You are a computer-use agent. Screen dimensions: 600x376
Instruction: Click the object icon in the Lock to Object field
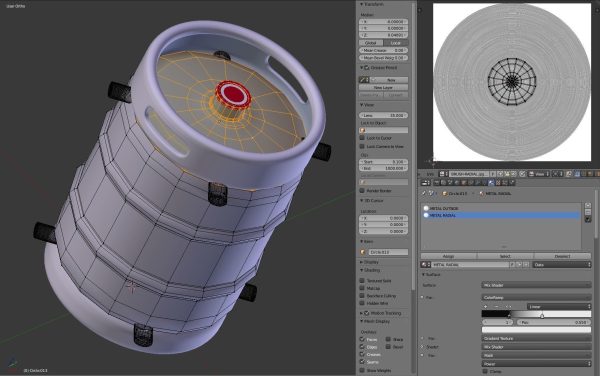[363, 130]
